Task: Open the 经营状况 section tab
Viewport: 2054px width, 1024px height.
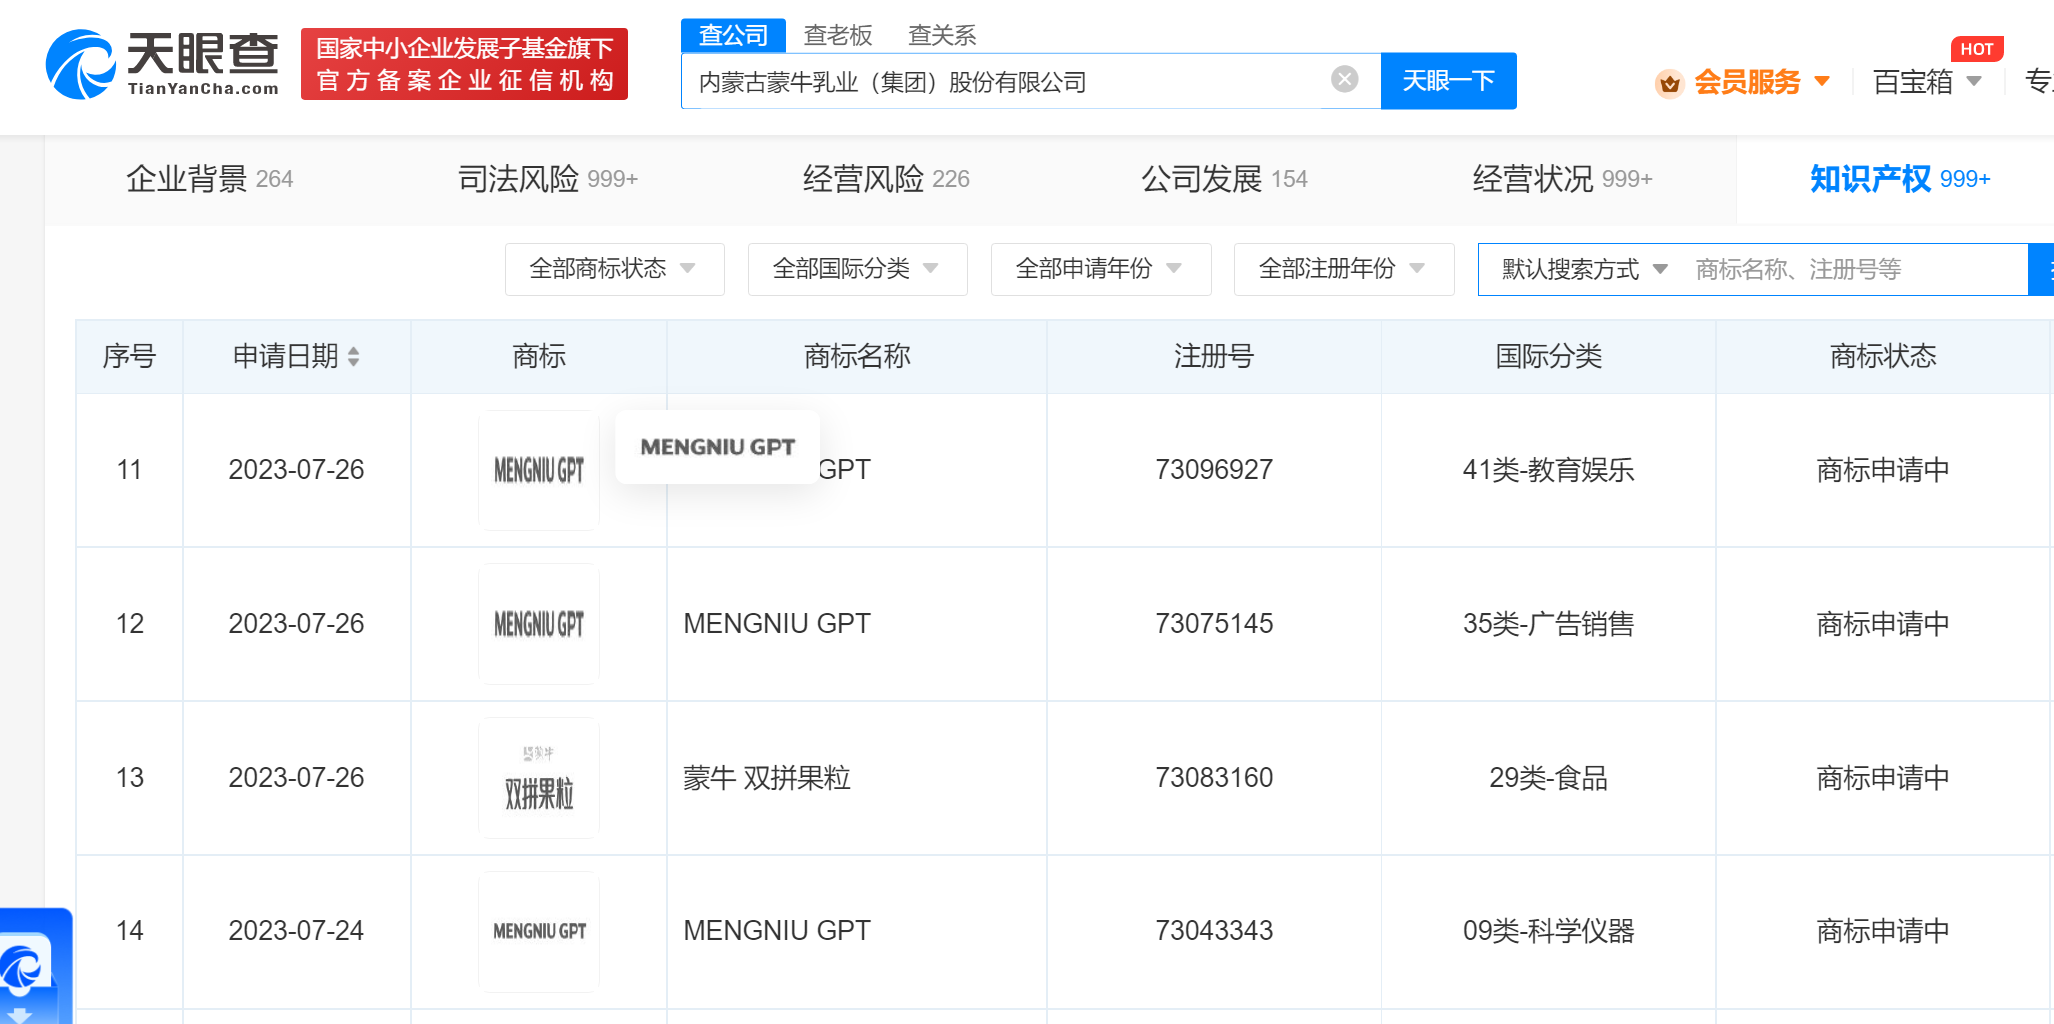Action: (x=1562, y=179)
